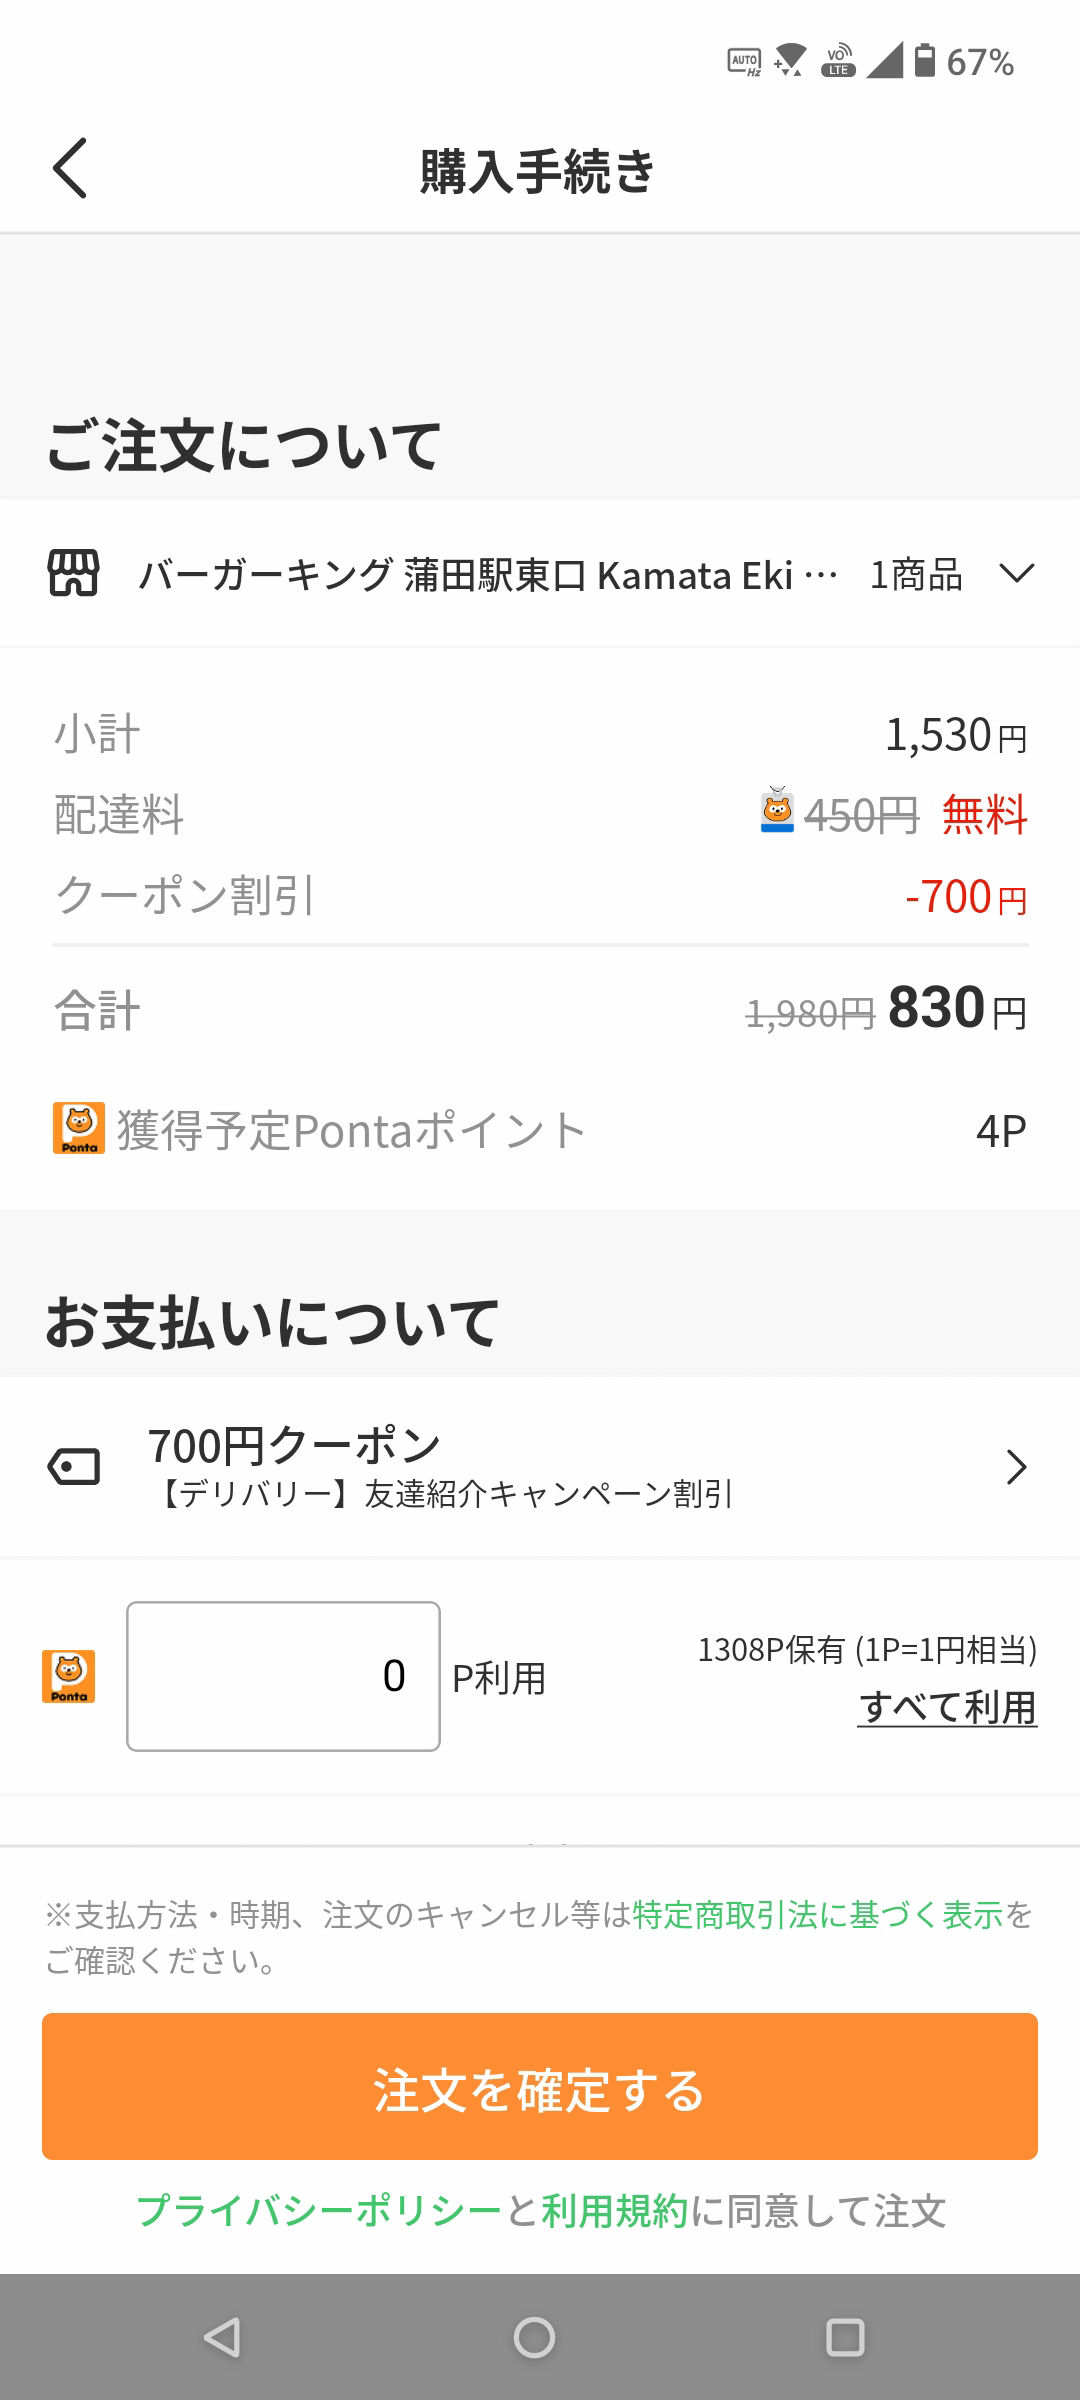
Task: Open coupon selection via right chevron
Action: [x=1016, y=1467]
